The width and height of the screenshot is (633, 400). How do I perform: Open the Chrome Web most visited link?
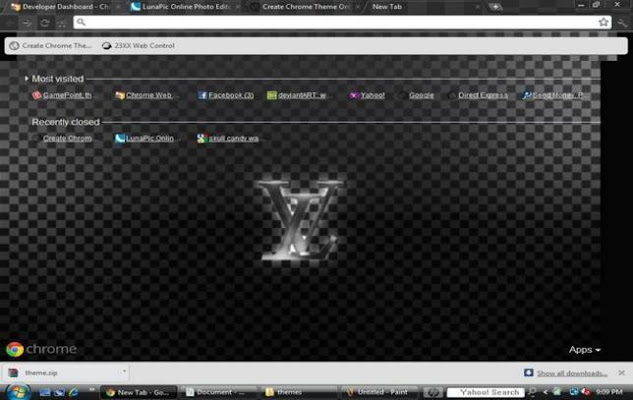[149, 95]
